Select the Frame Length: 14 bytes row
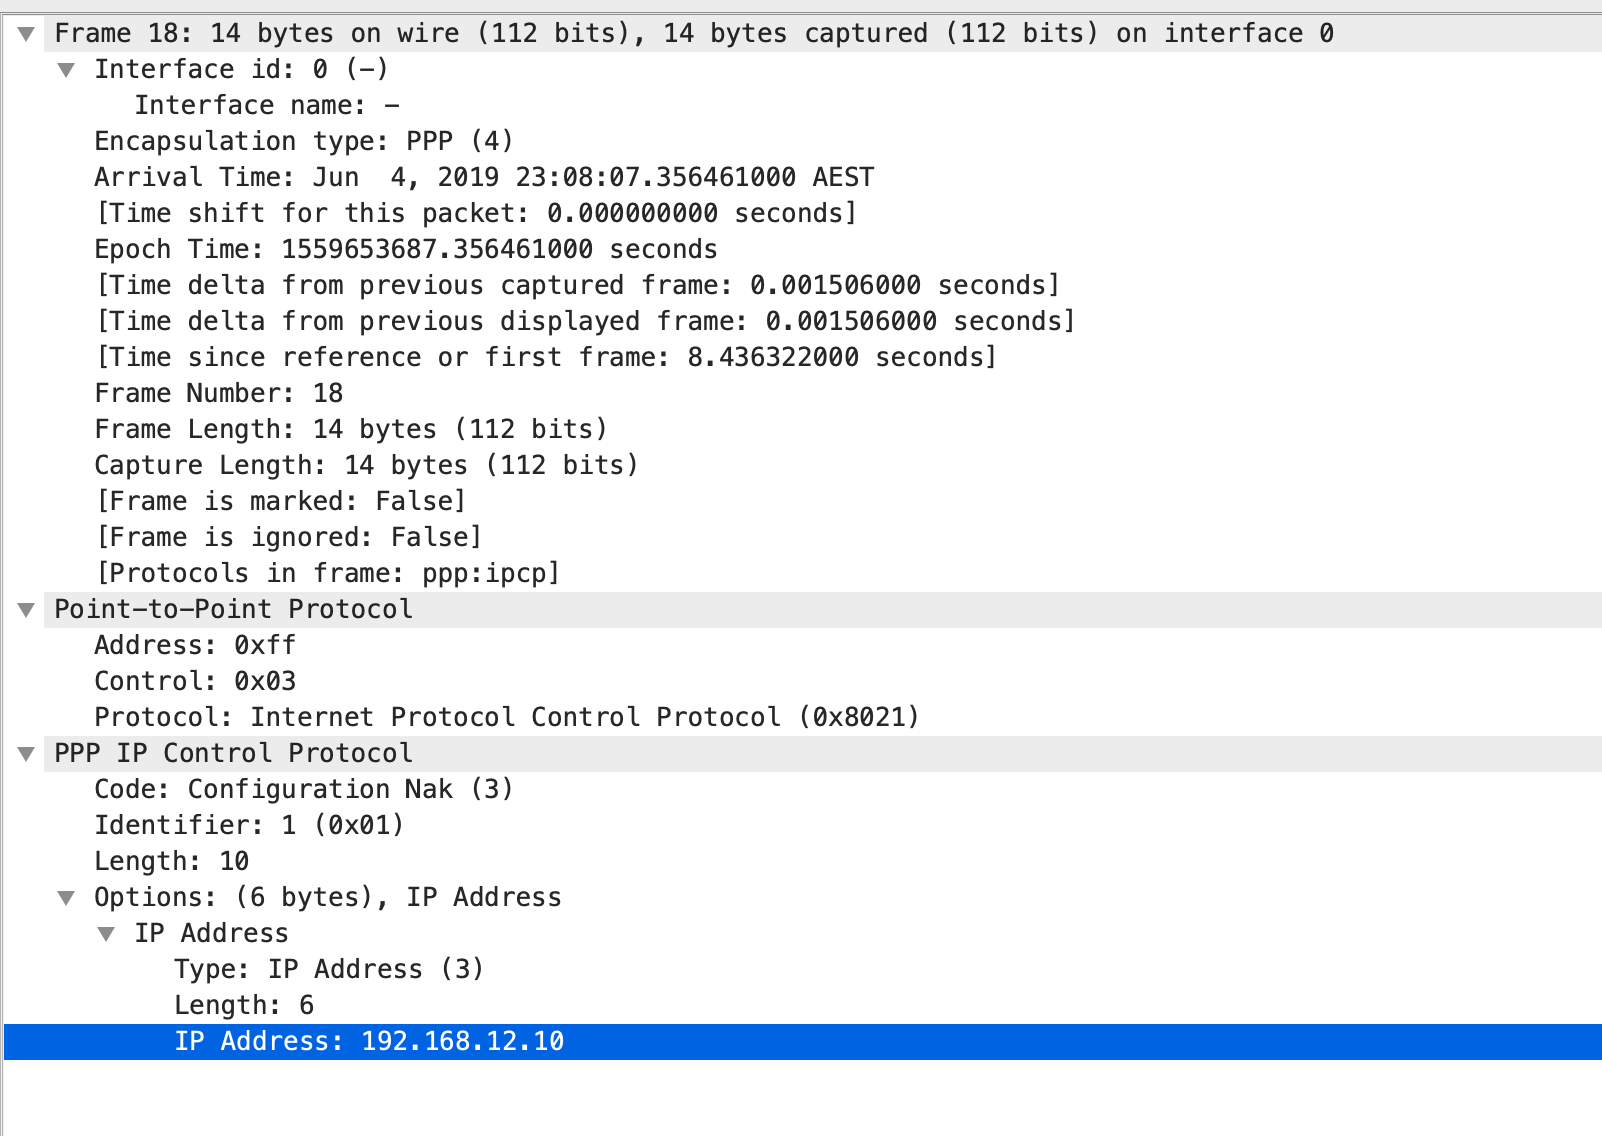1602x1136 pixels. tap(350, 429)
